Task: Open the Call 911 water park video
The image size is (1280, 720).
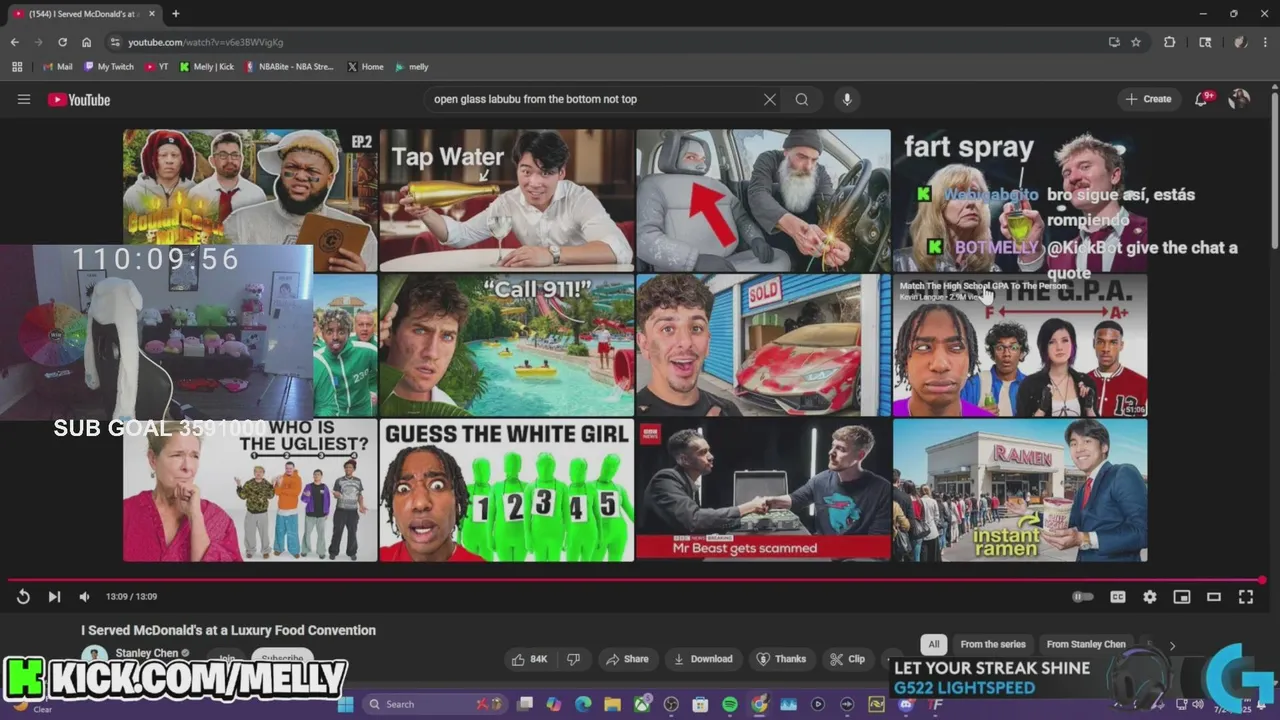Action: [x=506, y=345]
